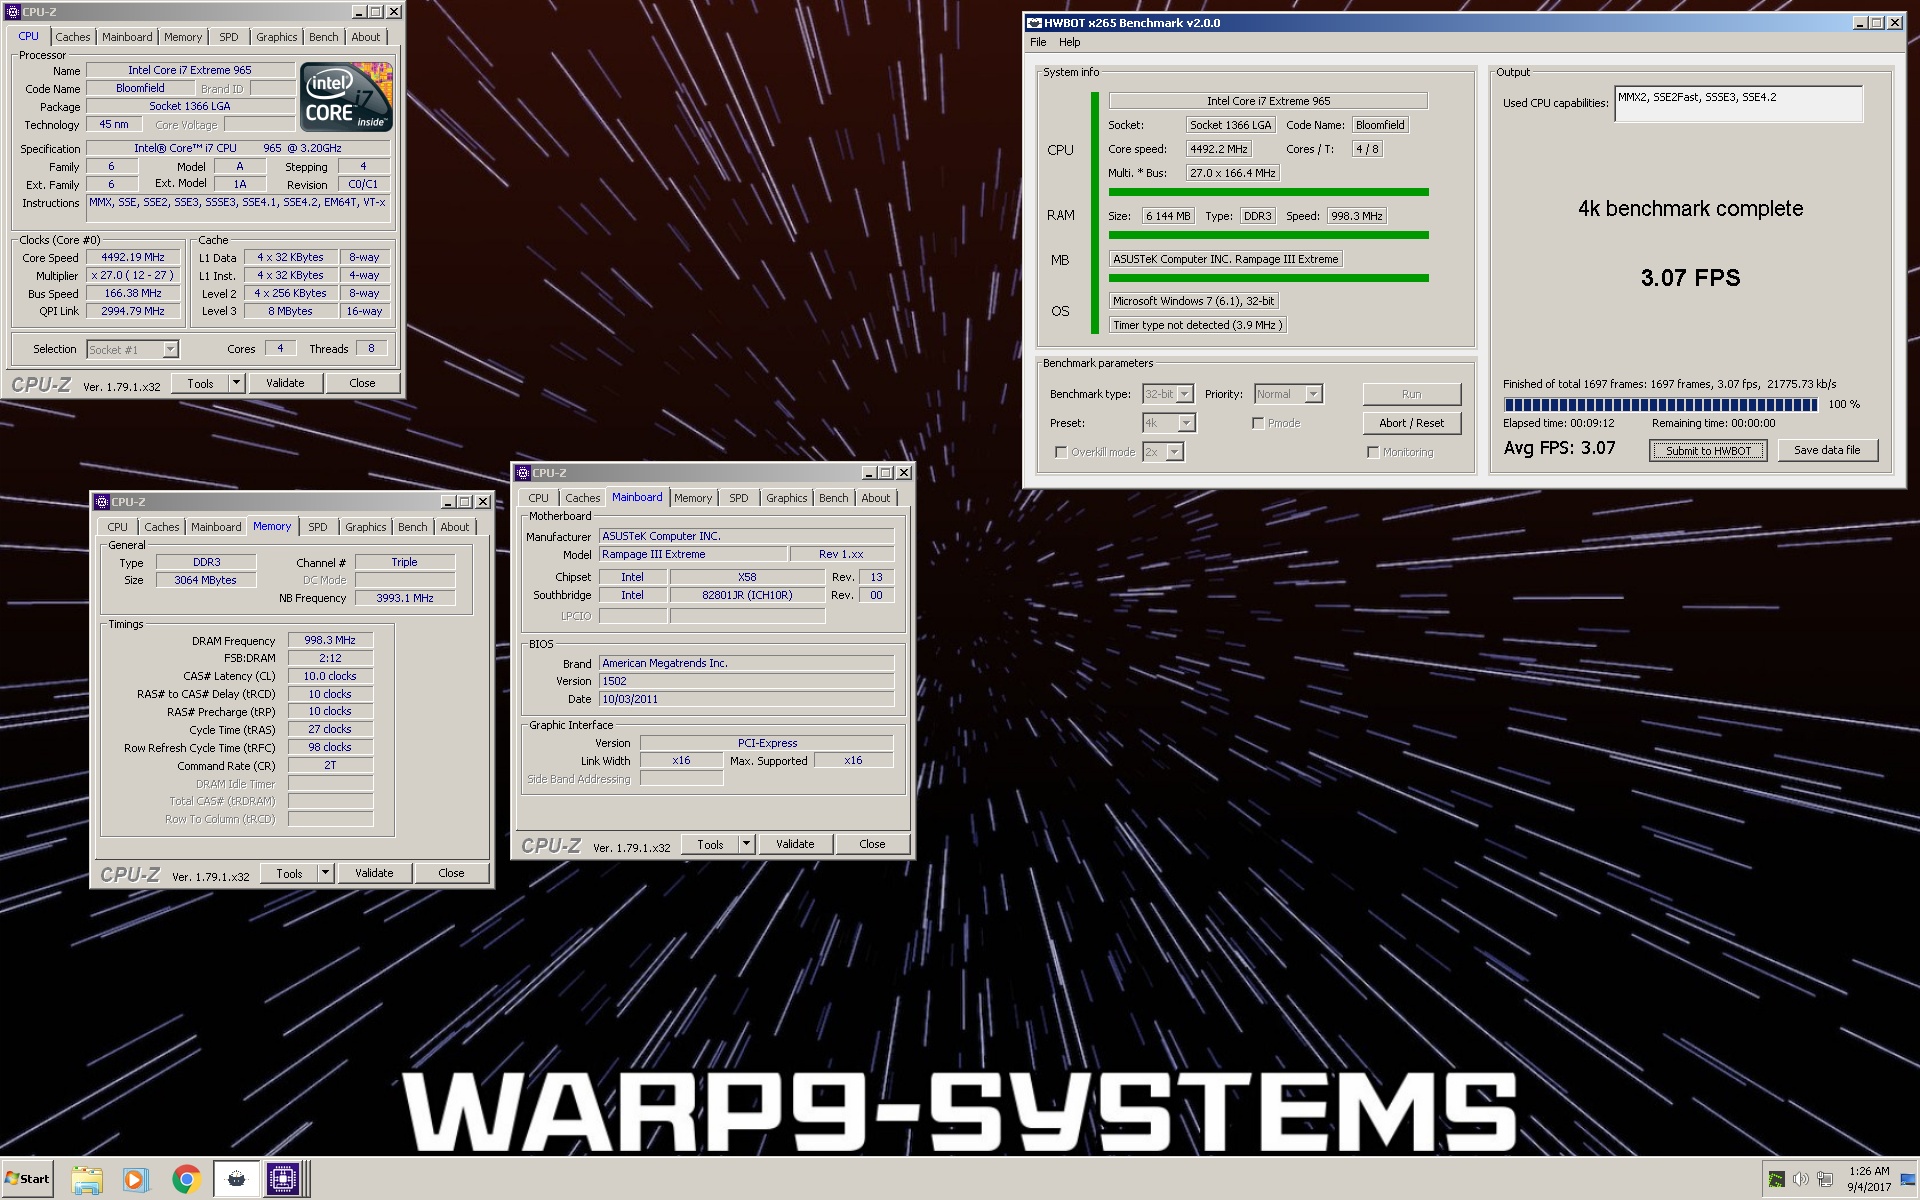Open CPU tab in Memory CPU-Z window
Screen dimensions: 1920x1200
(117, 527)
